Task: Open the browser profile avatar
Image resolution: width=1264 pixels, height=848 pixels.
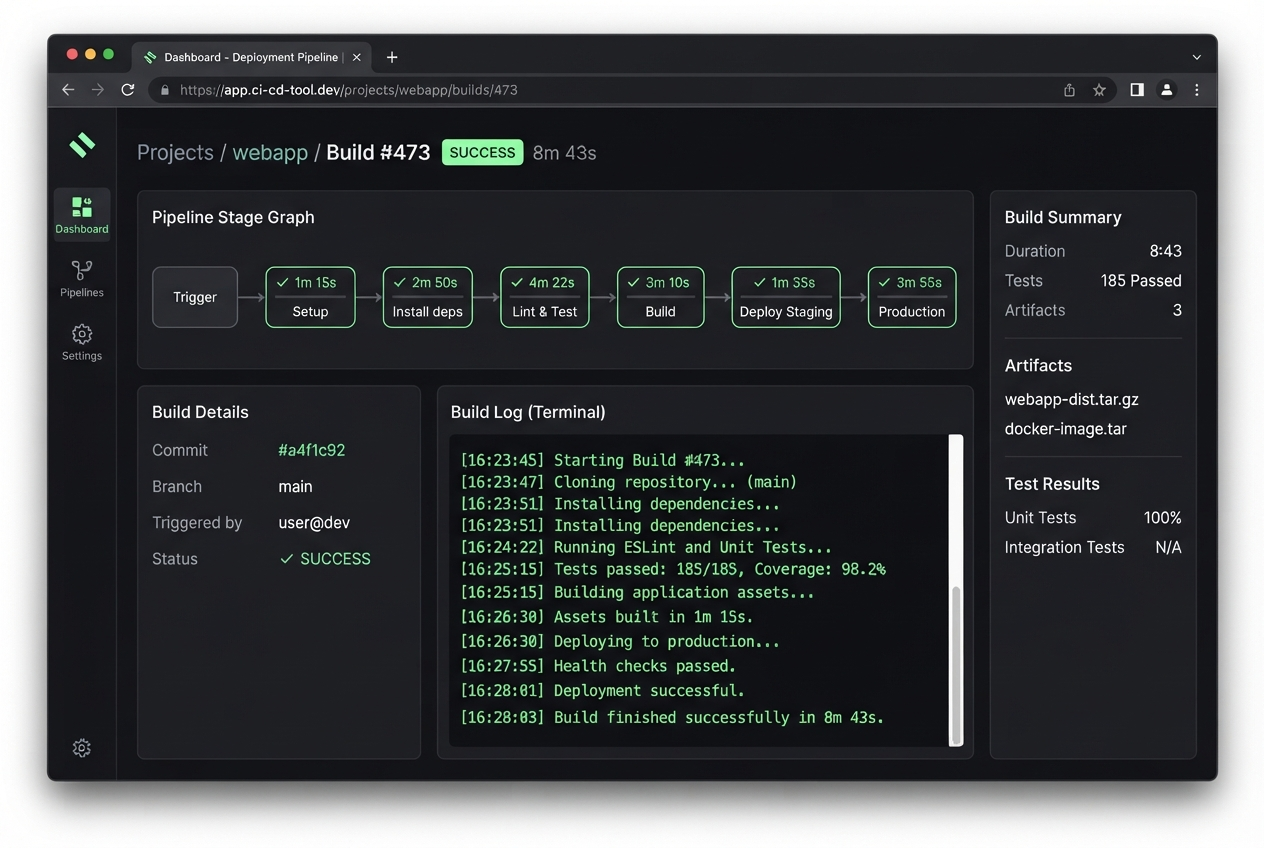Action: [1166, 90]
